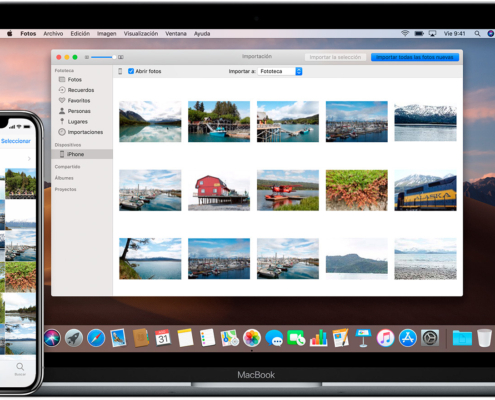Open Reminders from the Dock

[207, 338]
